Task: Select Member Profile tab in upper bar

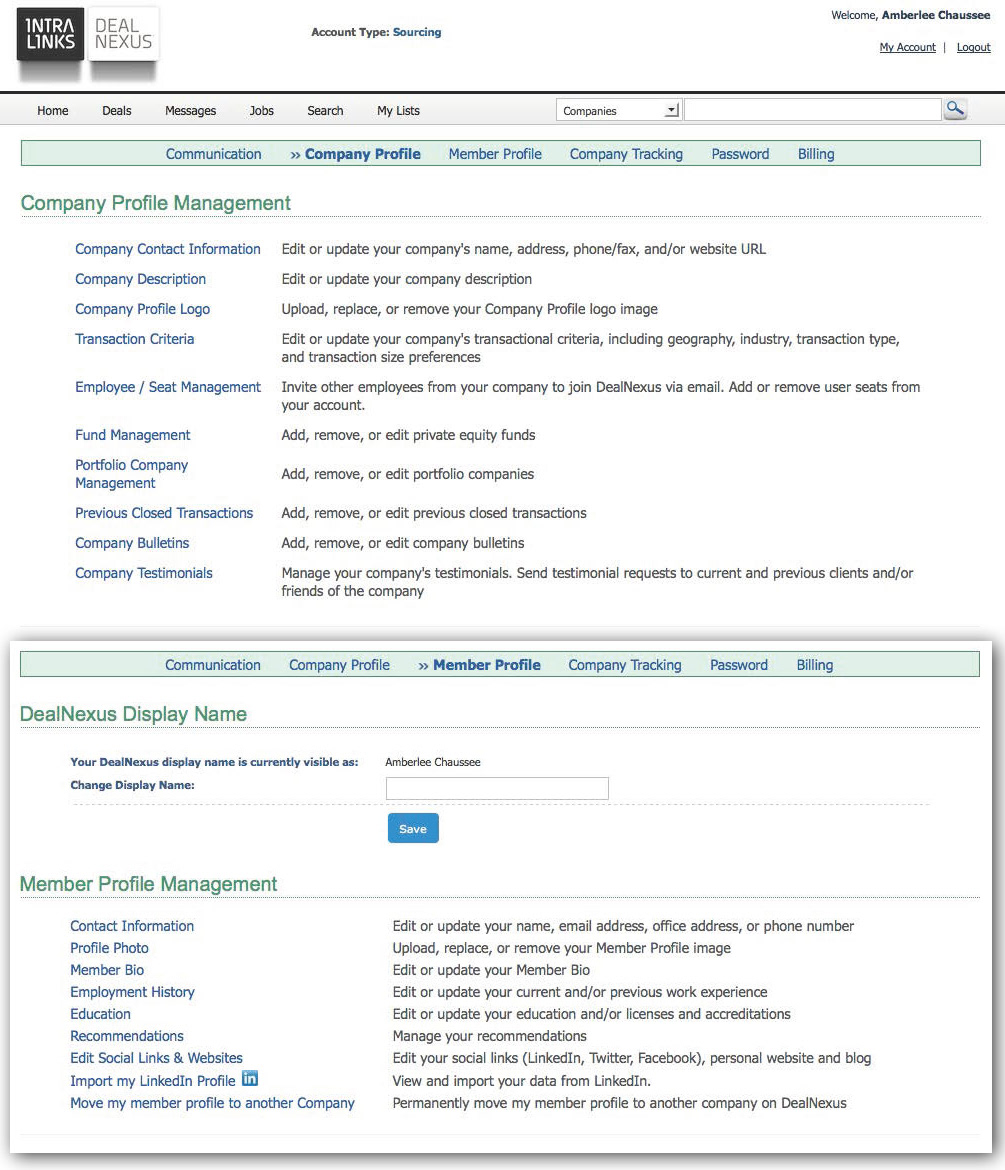Action: pyautogui.click(x=495, y=154)
